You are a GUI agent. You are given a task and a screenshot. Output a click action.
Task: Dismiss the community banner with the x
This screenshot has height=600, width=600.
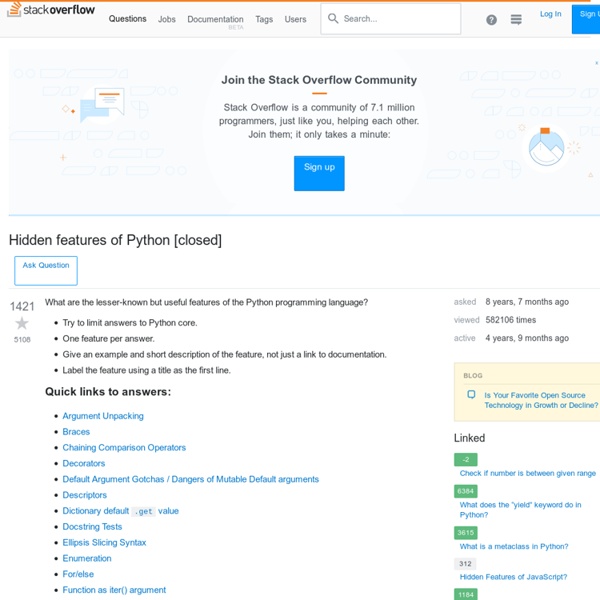596,63
